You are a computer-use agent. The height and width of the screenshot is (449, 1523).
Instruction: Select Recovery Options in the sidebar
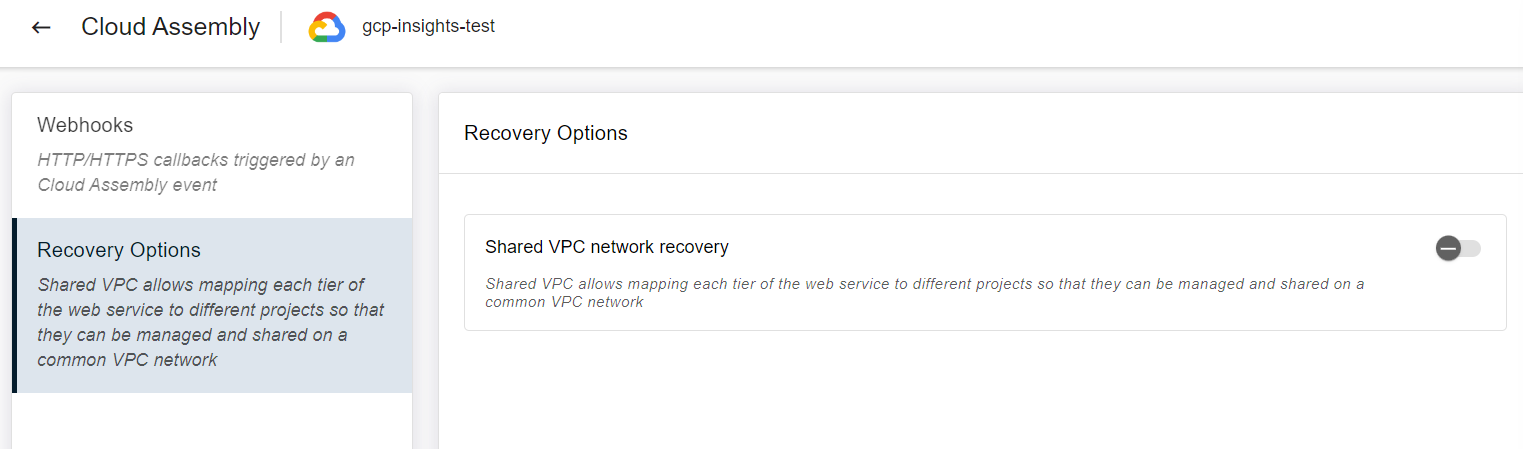[119, 250]
